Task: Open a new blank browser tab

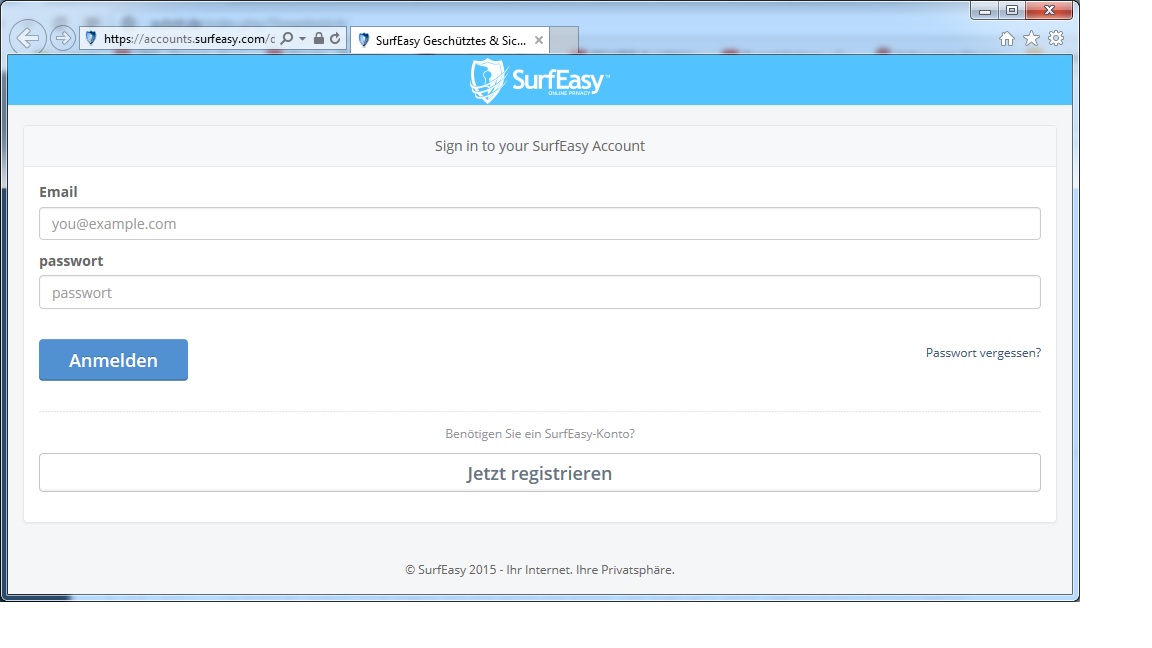Action: [x=565, y=41]
